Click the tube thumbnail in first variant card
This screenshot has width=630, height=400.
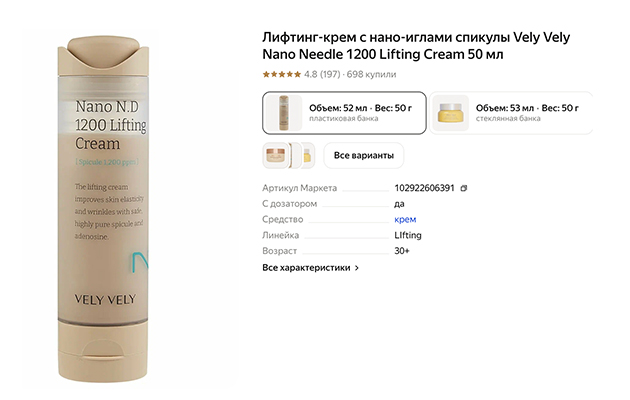(x=284, y=113)
